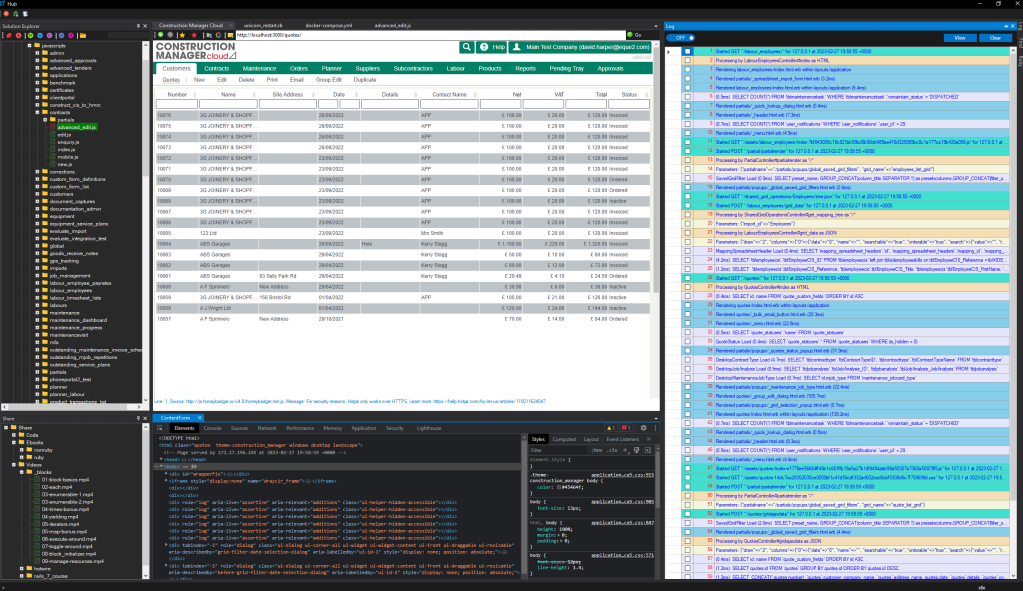Open the Subcontractors menu tab

[413, 68]
